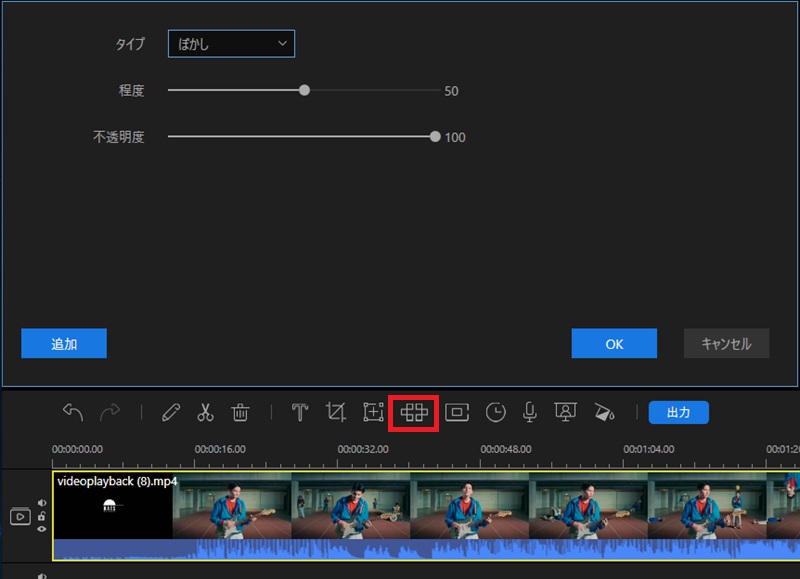Screen dimensions: 800x579
Task: Click the scissors split tool
Action: pyautogui.click(x=205, y=412)
